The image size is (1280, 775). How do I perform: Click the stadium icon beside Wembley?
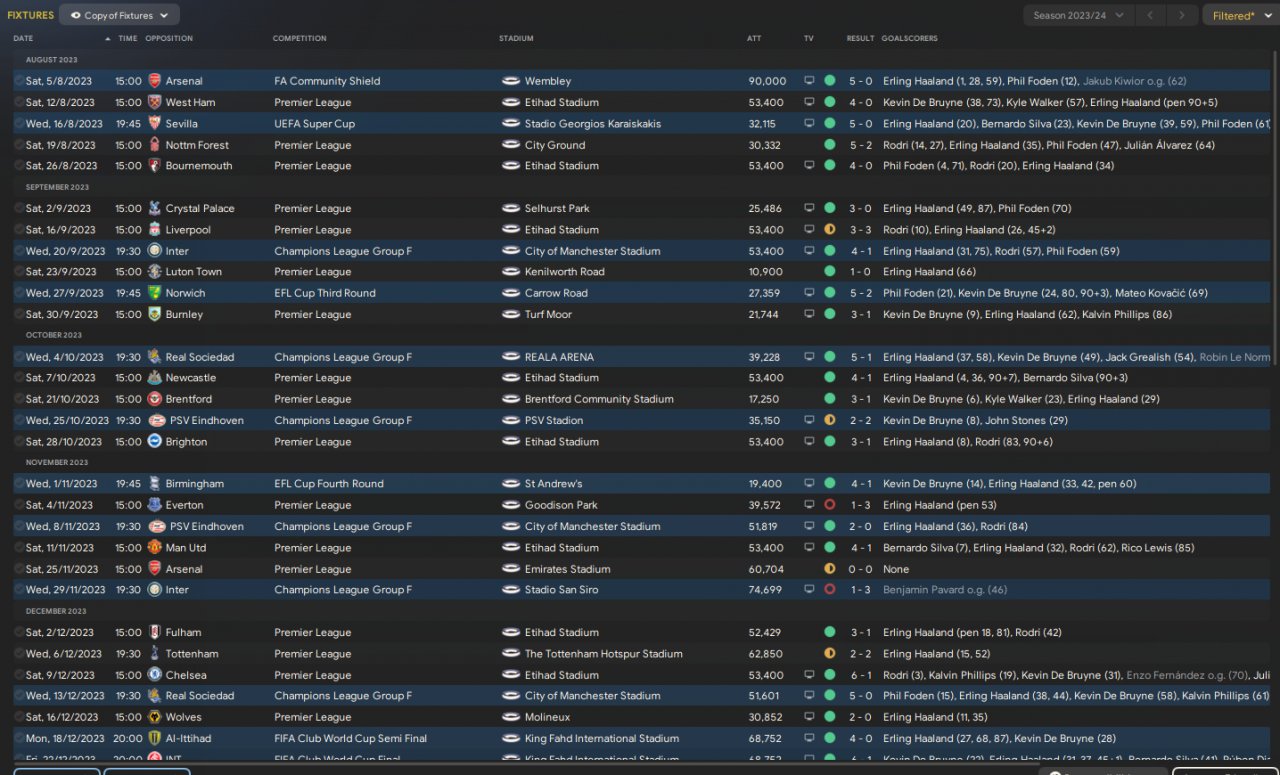510,81
